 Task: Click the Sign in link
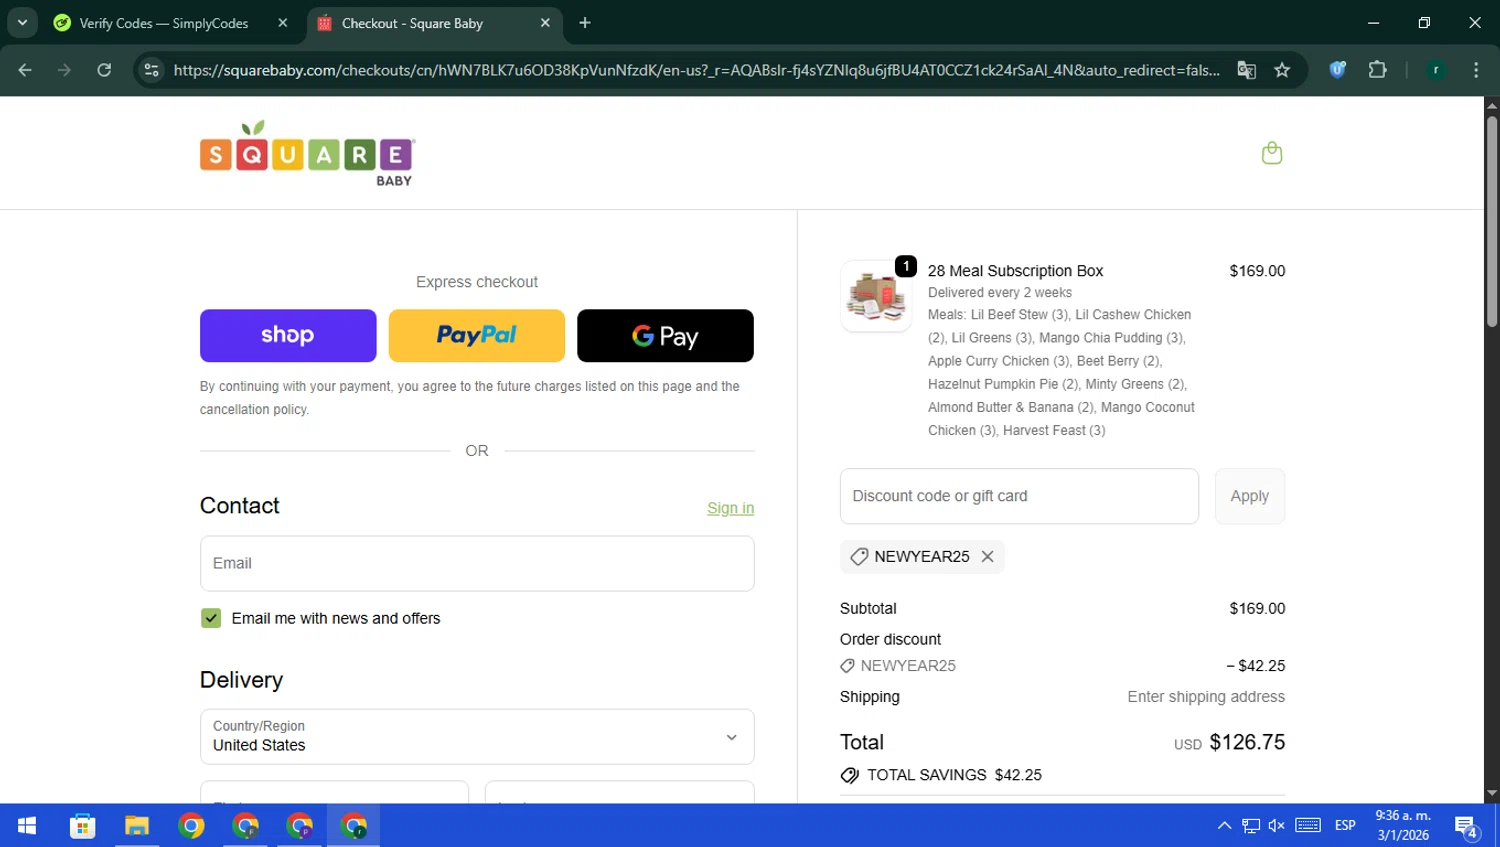point(730,508)
